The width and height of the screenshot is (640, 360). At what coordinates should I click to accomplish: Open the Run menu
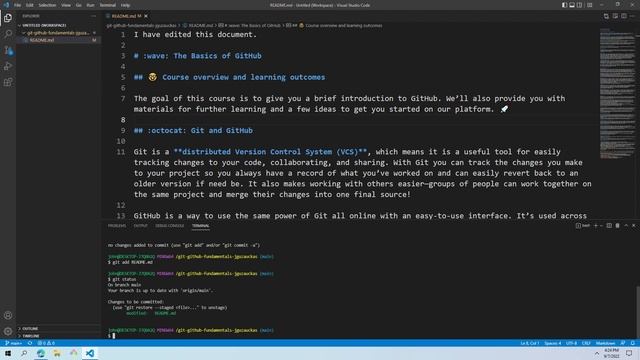coord(90,5)
